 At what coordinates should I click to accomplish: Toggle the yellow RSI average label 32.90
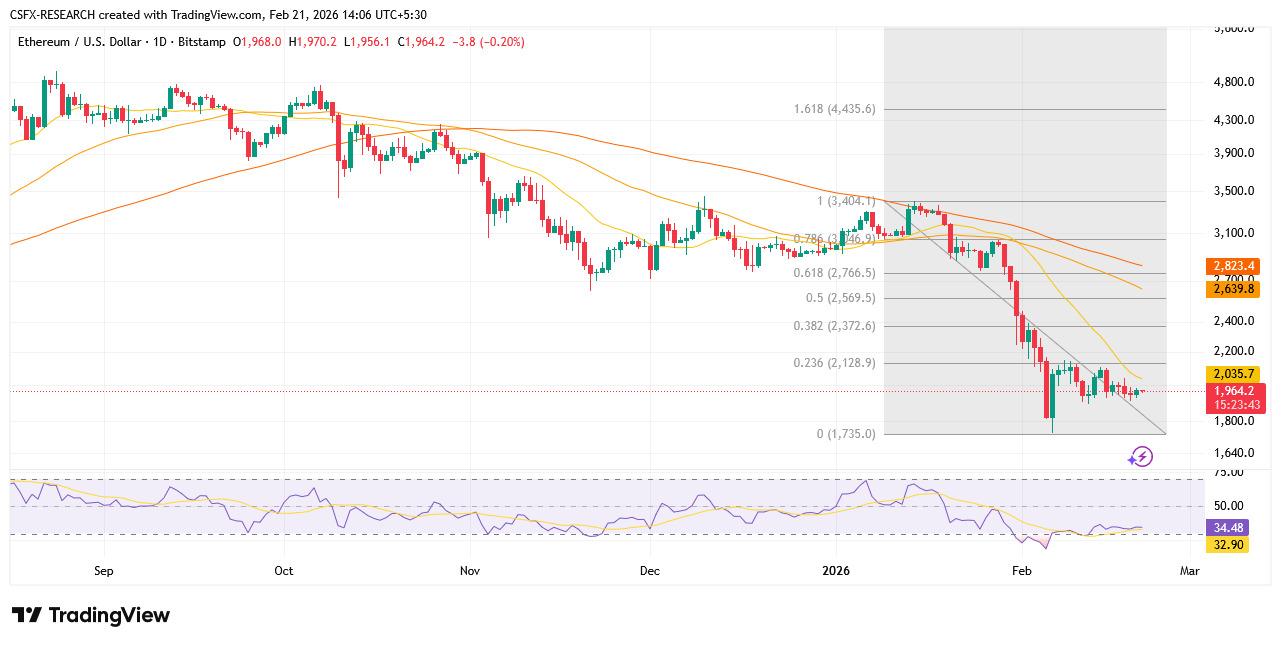[x=1229, y=545]
